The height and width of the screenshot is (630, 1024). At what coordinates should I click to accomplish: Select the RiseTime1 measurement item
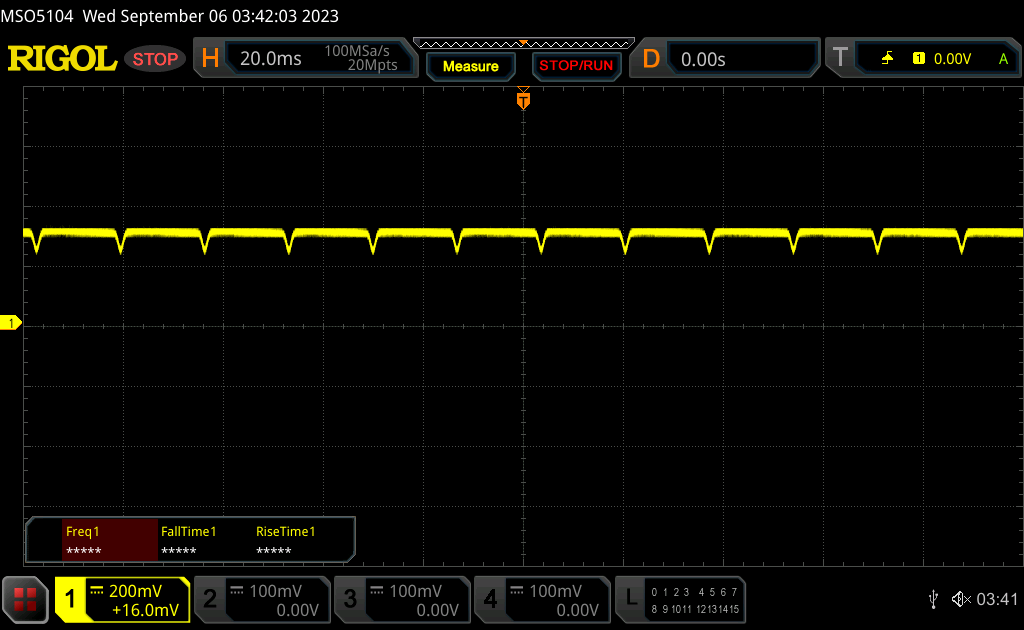click(285, 540)
